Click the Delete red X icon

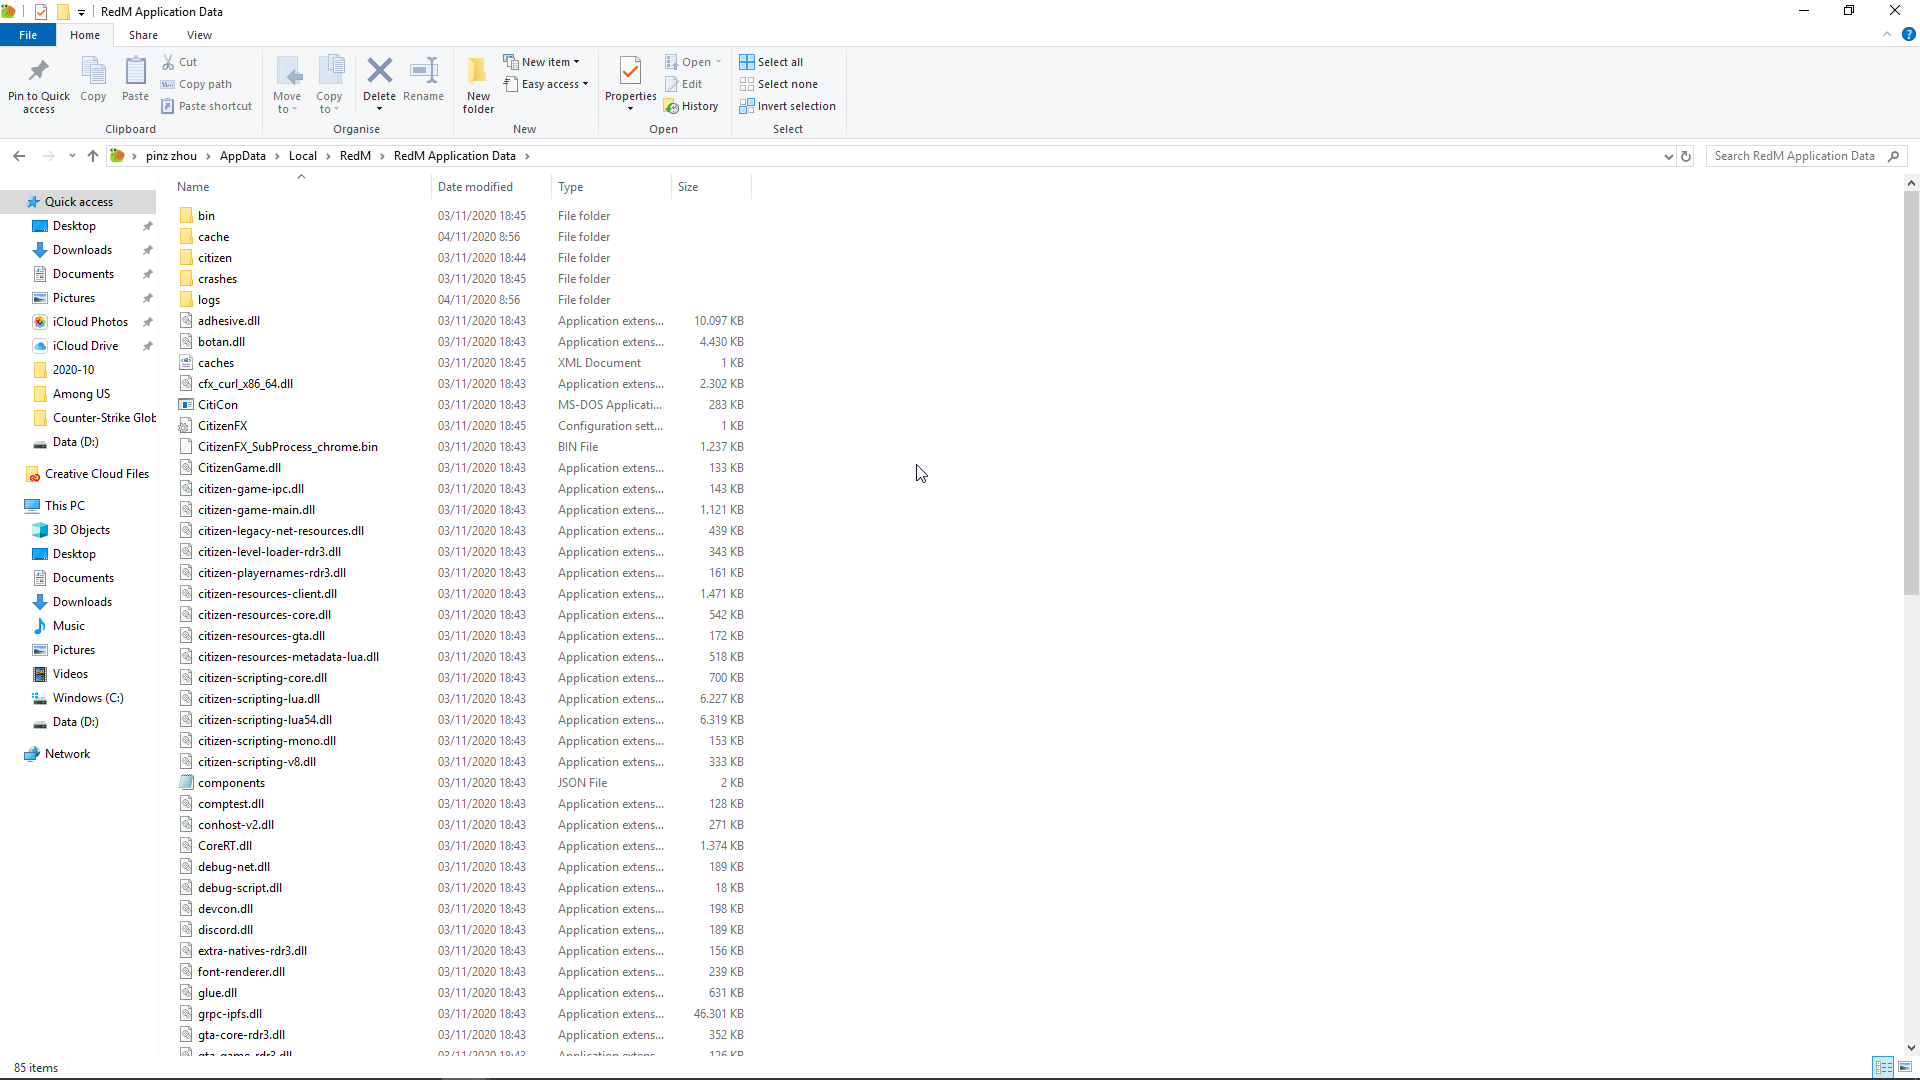[x=380, y=70]
